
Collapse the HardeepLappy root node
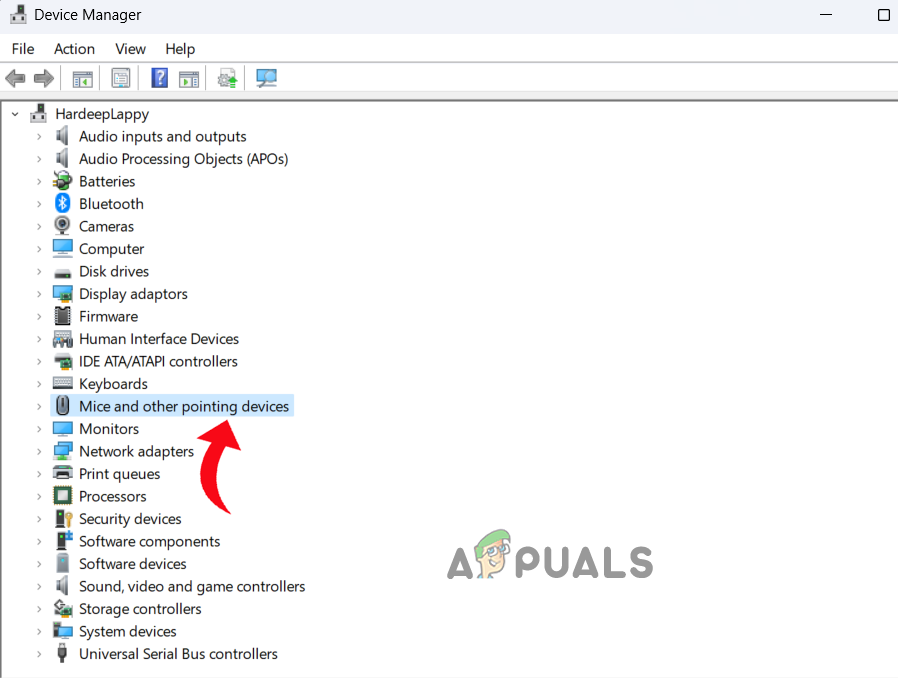click(13, 113)
